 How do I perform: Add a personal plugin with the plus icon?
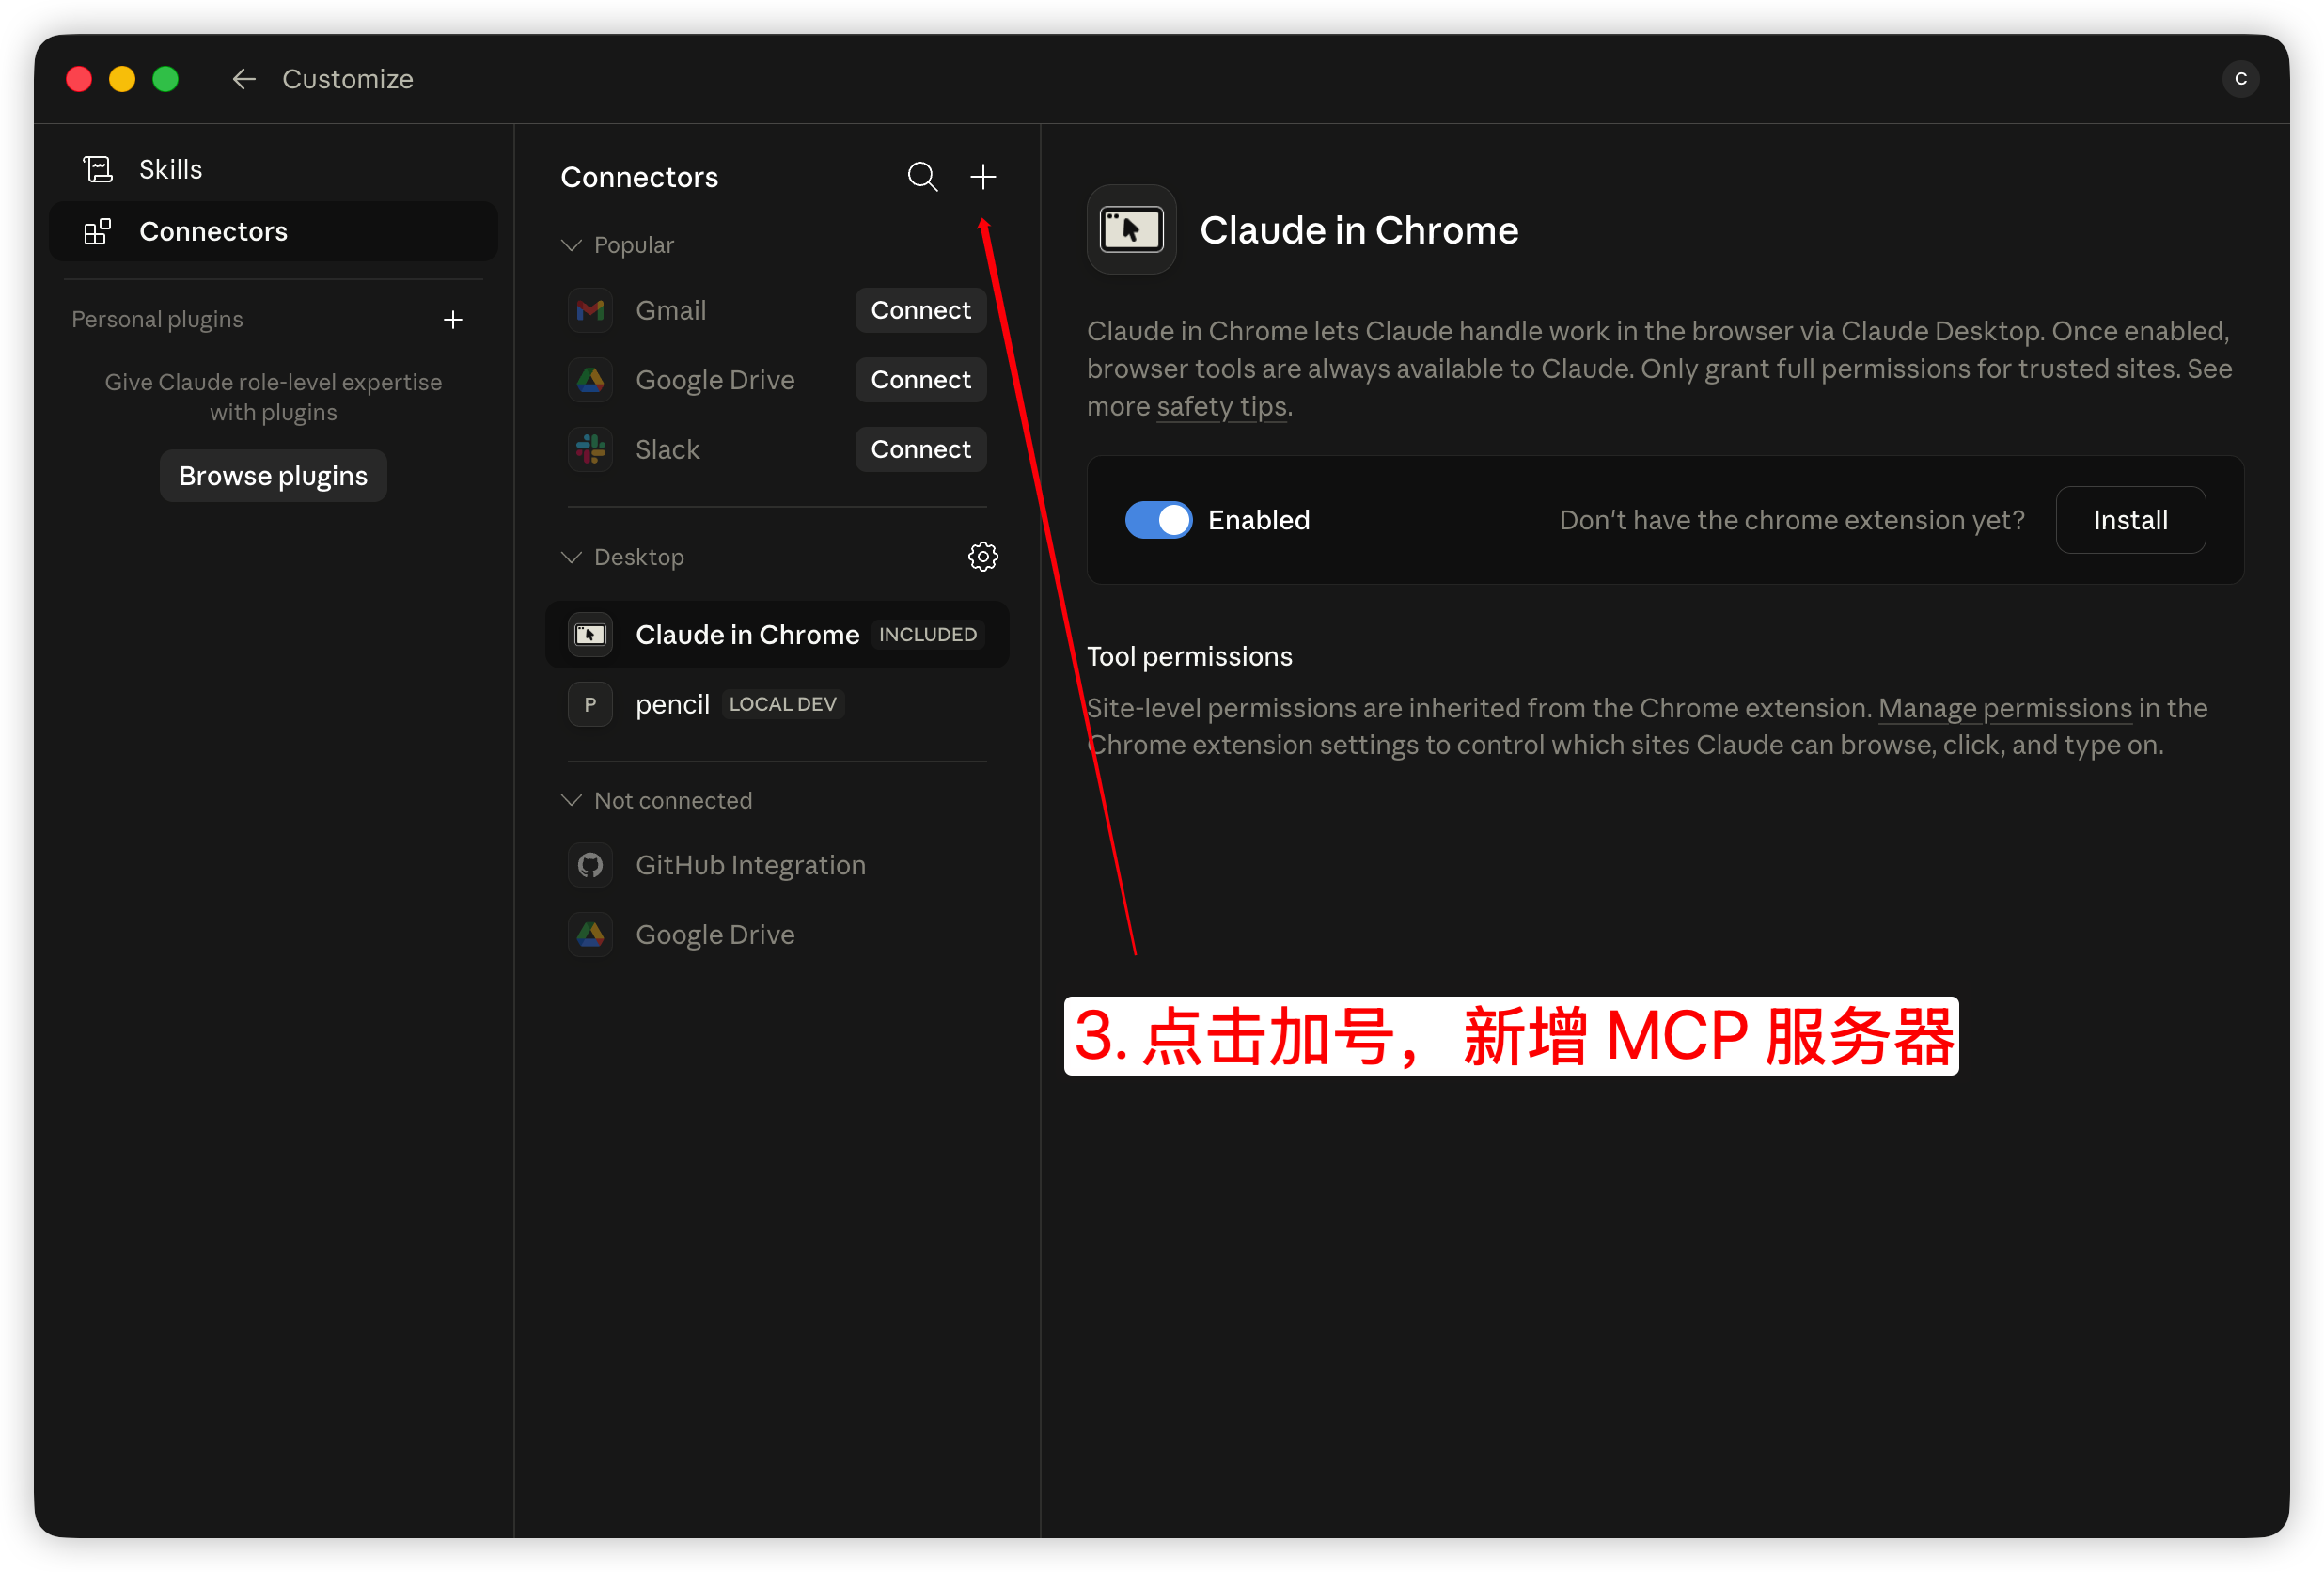453,319
